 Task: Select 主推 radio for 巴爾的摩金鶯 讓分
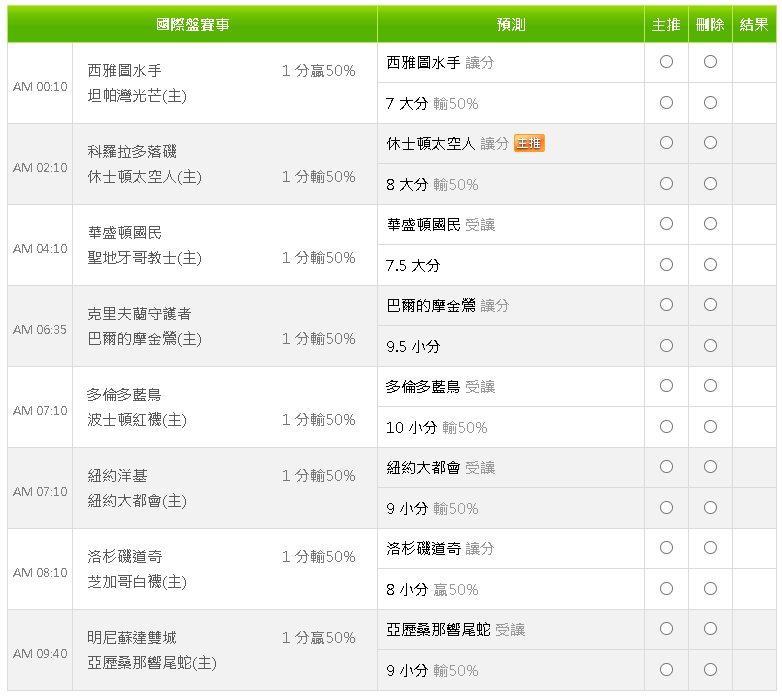[x=666, y=305]
